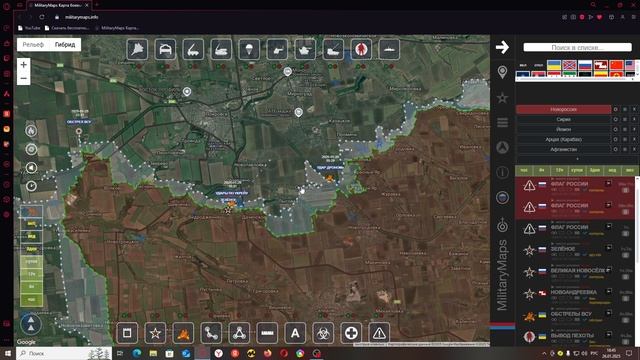
Task: Click Windows taskbar search box Поиск
Action: 64,353
